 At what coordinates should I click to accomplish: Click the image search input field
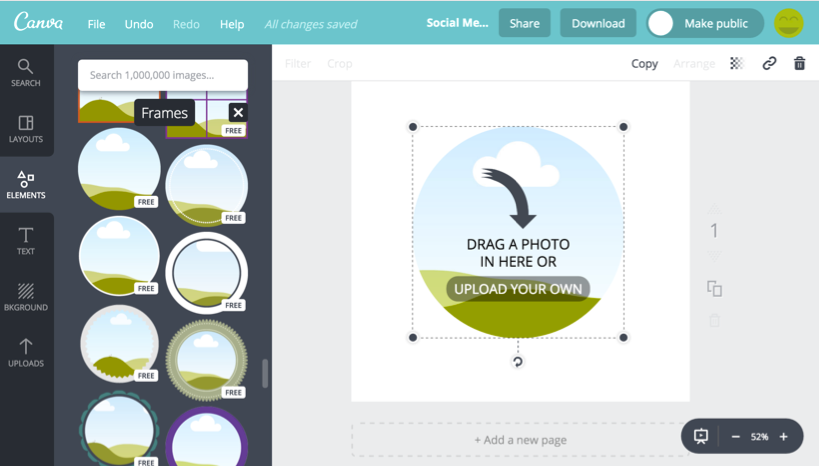coord(163,75)
